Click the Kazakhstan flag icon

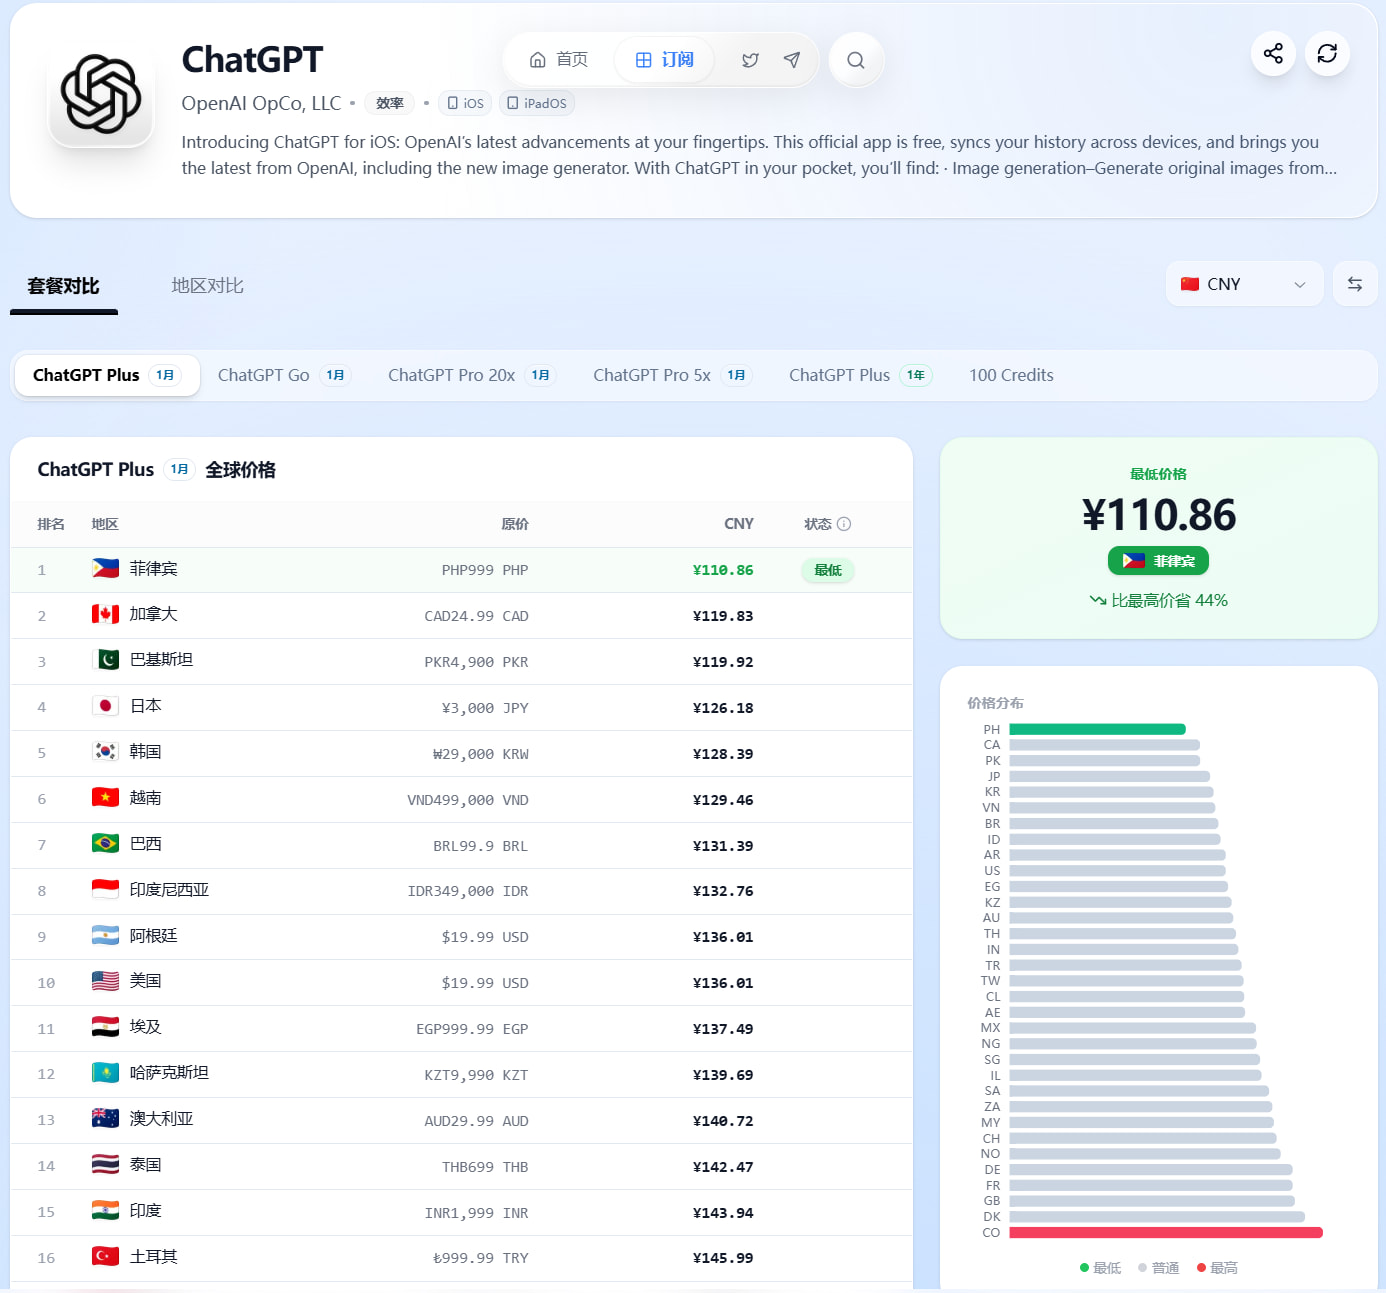tap(105, 1073)
